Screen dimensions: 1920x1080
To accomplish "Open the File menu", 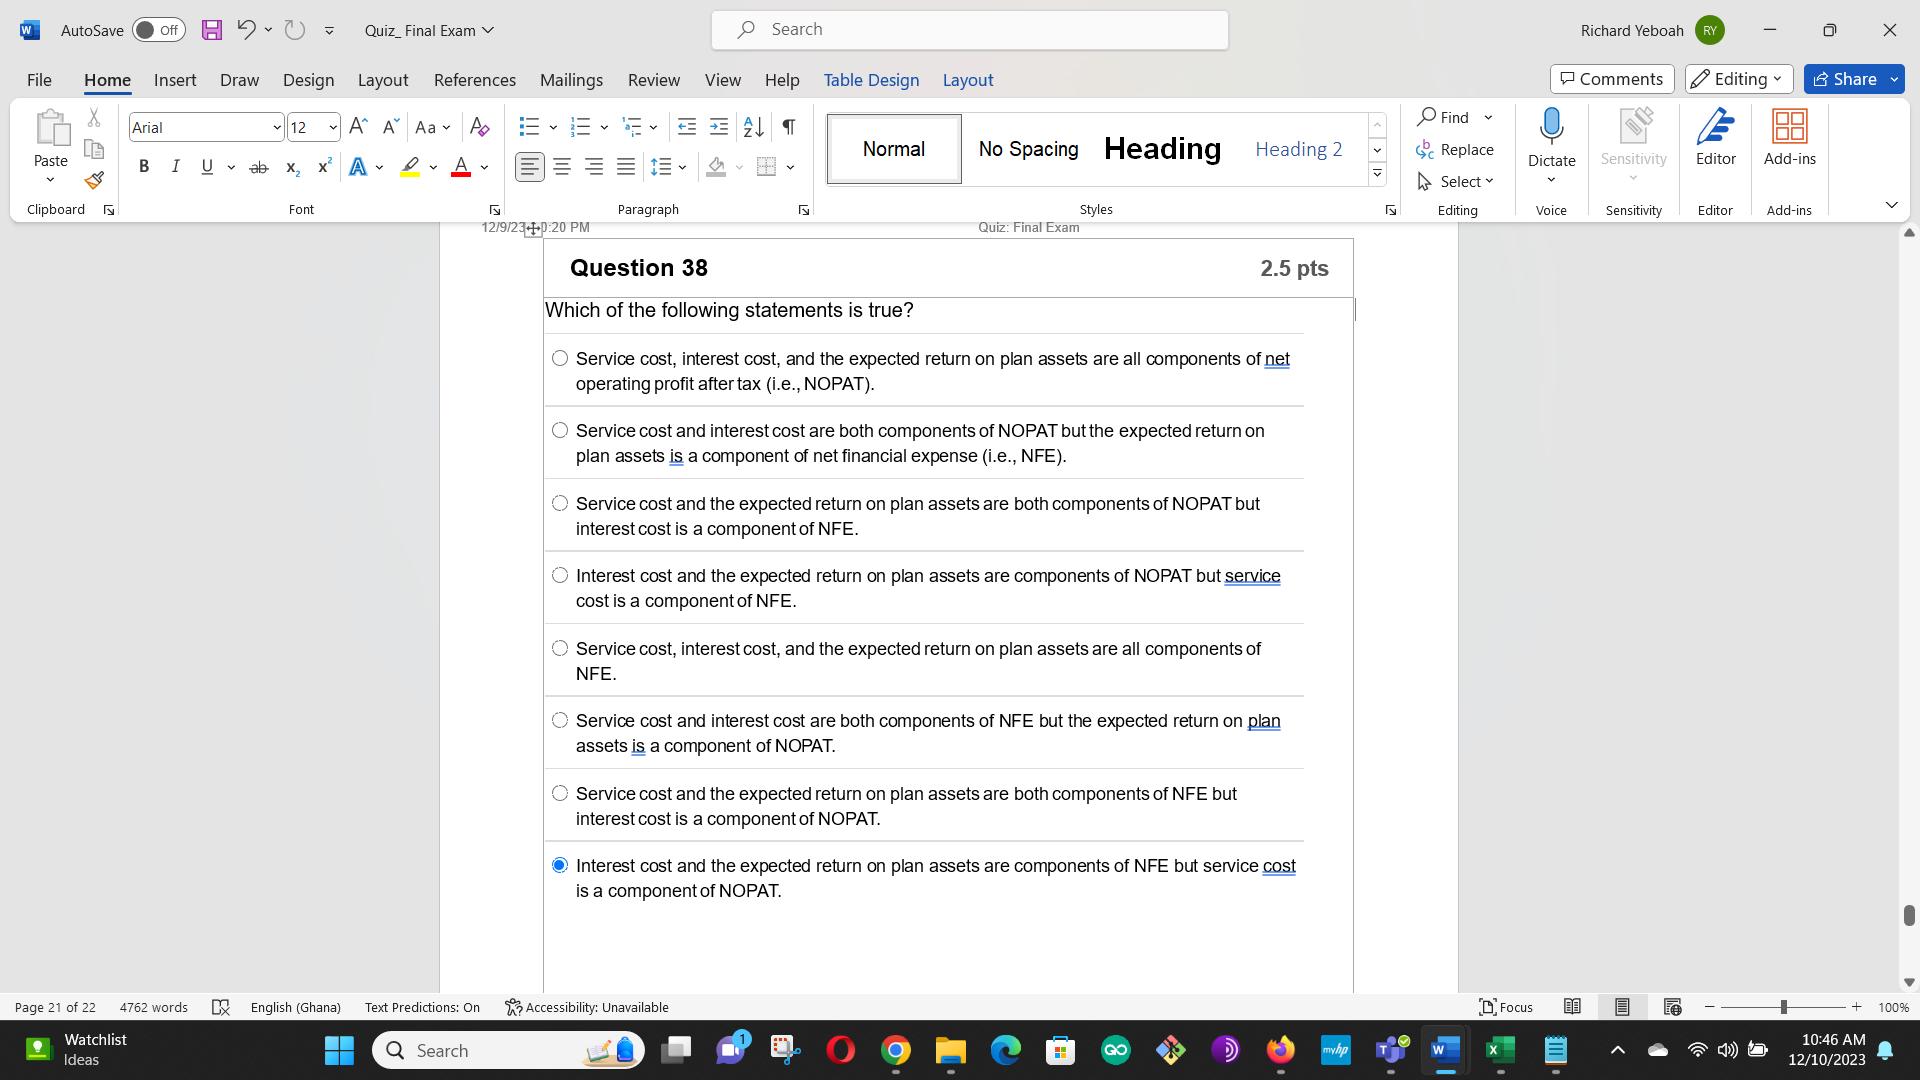I will [39, 80].
